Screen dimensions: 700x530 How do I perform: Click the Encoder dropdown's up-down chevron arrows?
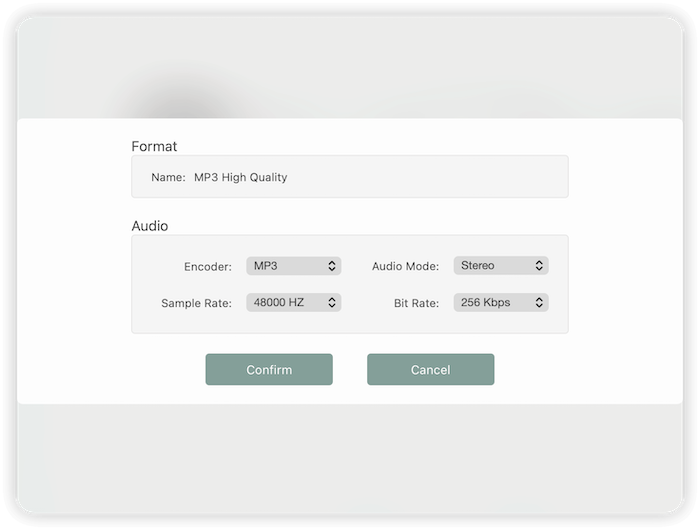332,266
